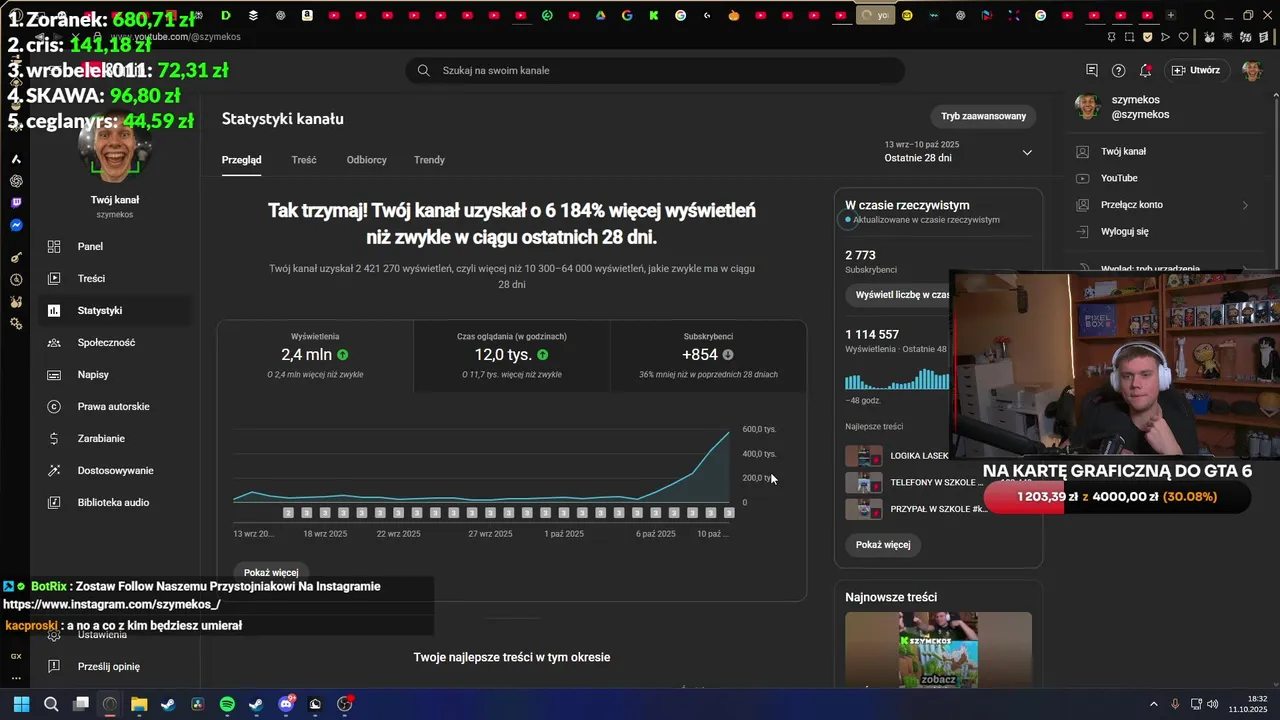This screenshot has height=720, width=1280.
Task: Open Discord from the taskbar
Action: [x=286, y=704]
